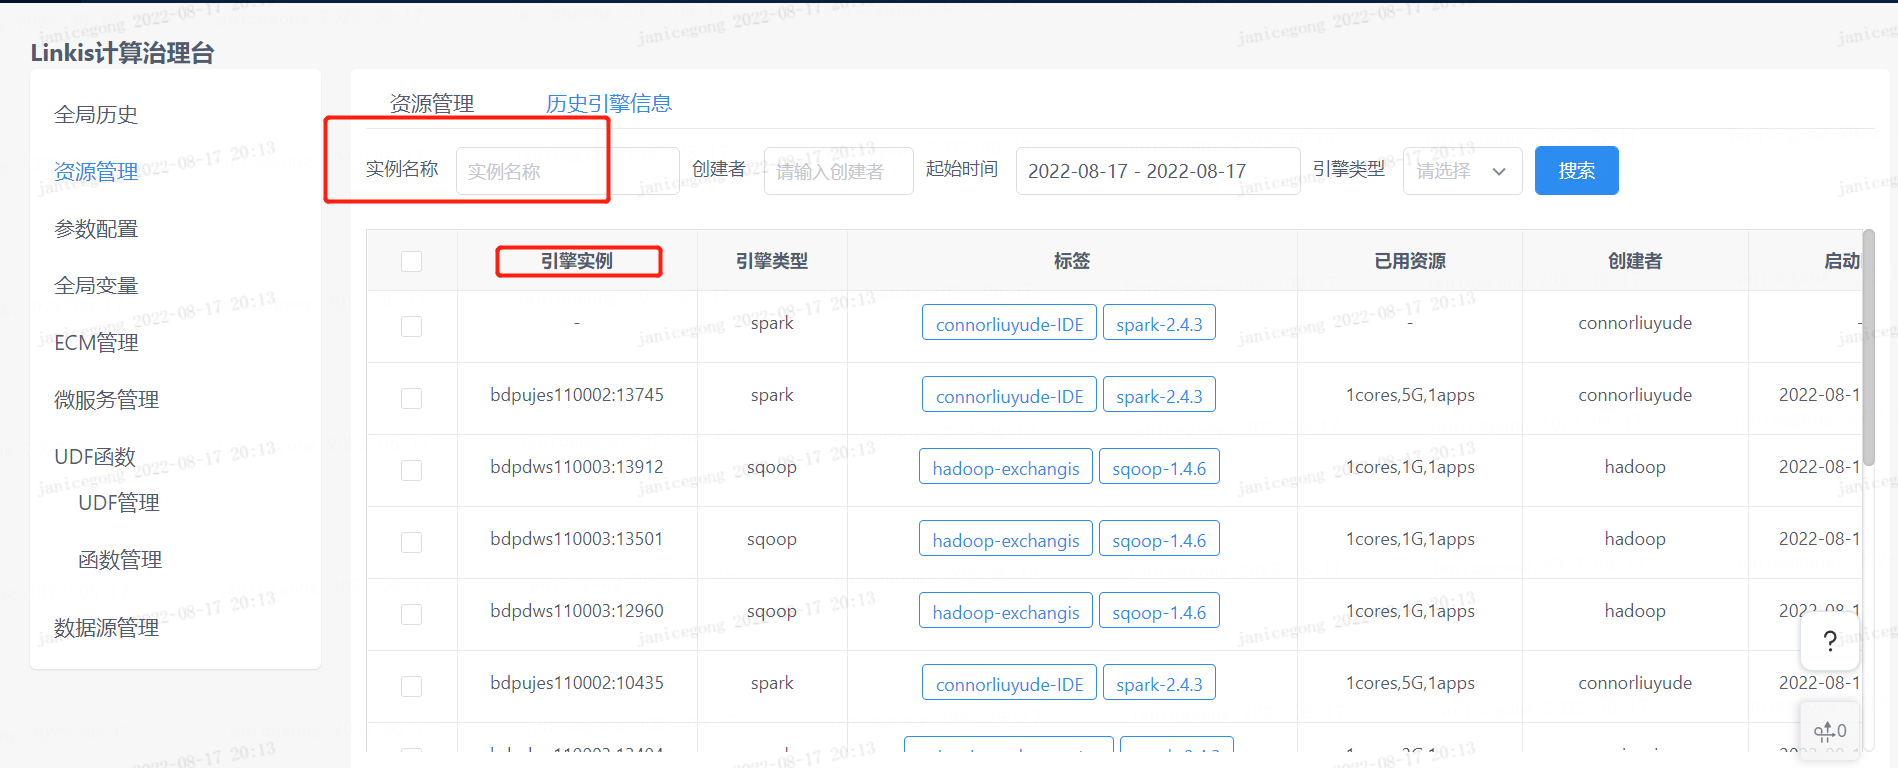Switch to the 资源管理 tab

pyautogui.click(x=432, y=103)
